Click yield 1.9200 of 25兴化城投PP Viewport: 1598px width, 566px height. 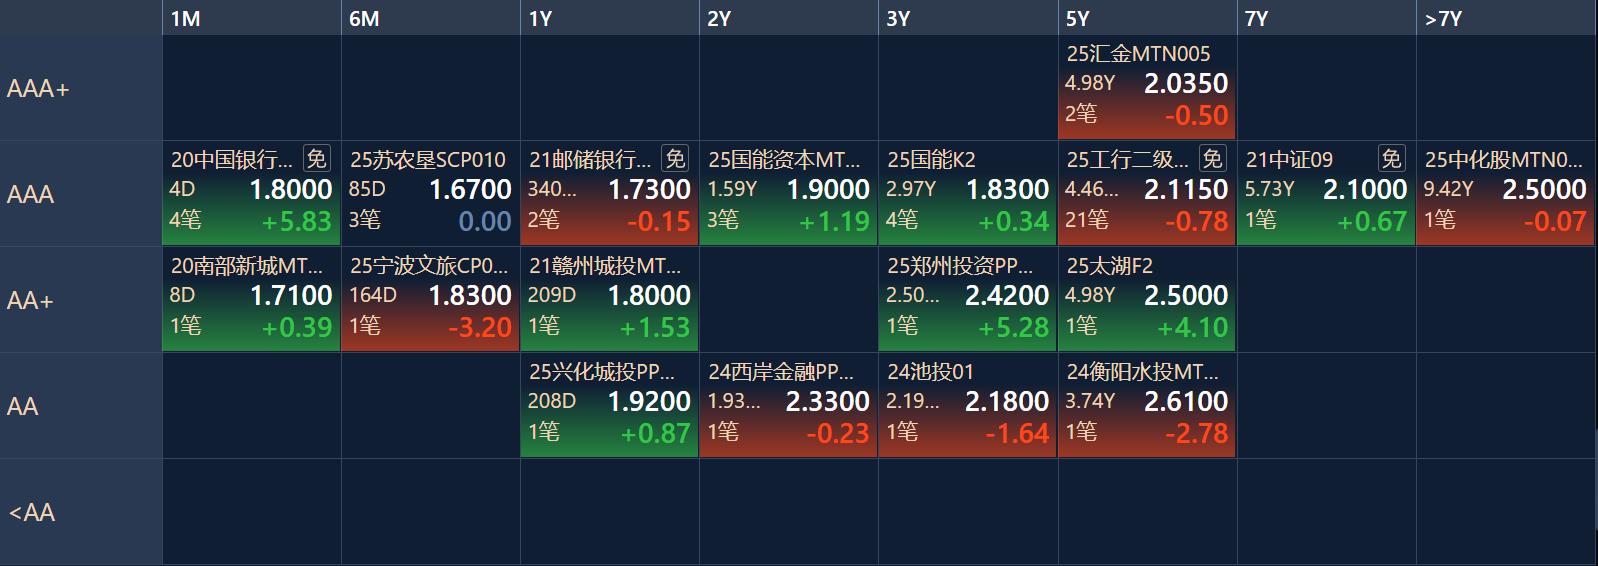(649, 402)
